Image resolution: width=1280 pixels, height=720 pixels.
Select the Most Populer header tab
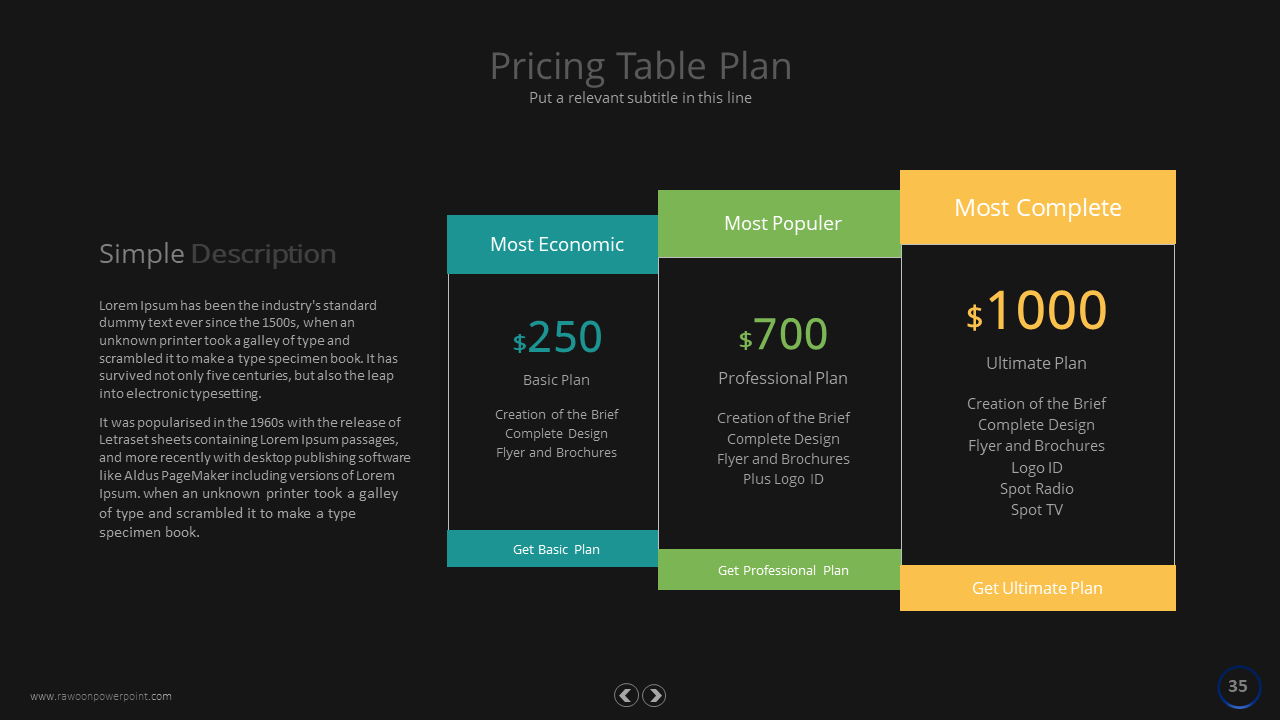pyautogui.click(x=782, y=224)
